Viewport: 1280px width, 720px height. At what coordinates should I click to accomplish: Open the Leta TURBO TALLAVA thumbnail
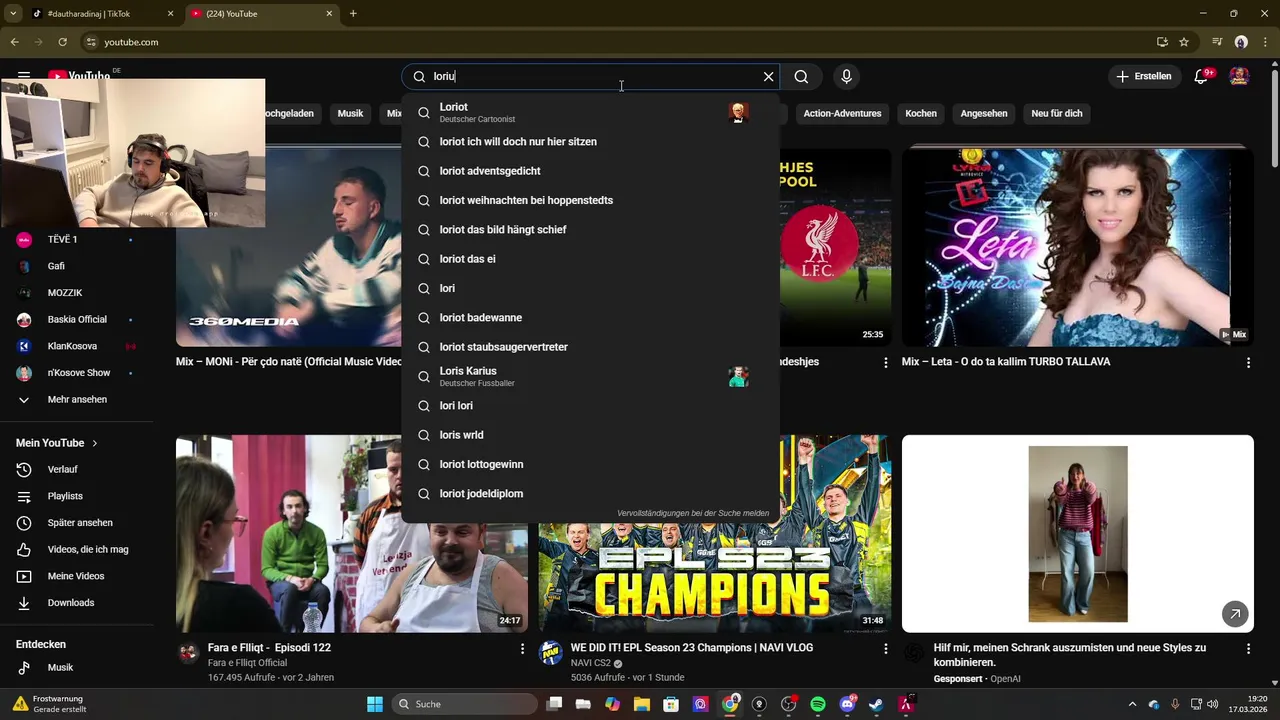tap(1077, 247)
